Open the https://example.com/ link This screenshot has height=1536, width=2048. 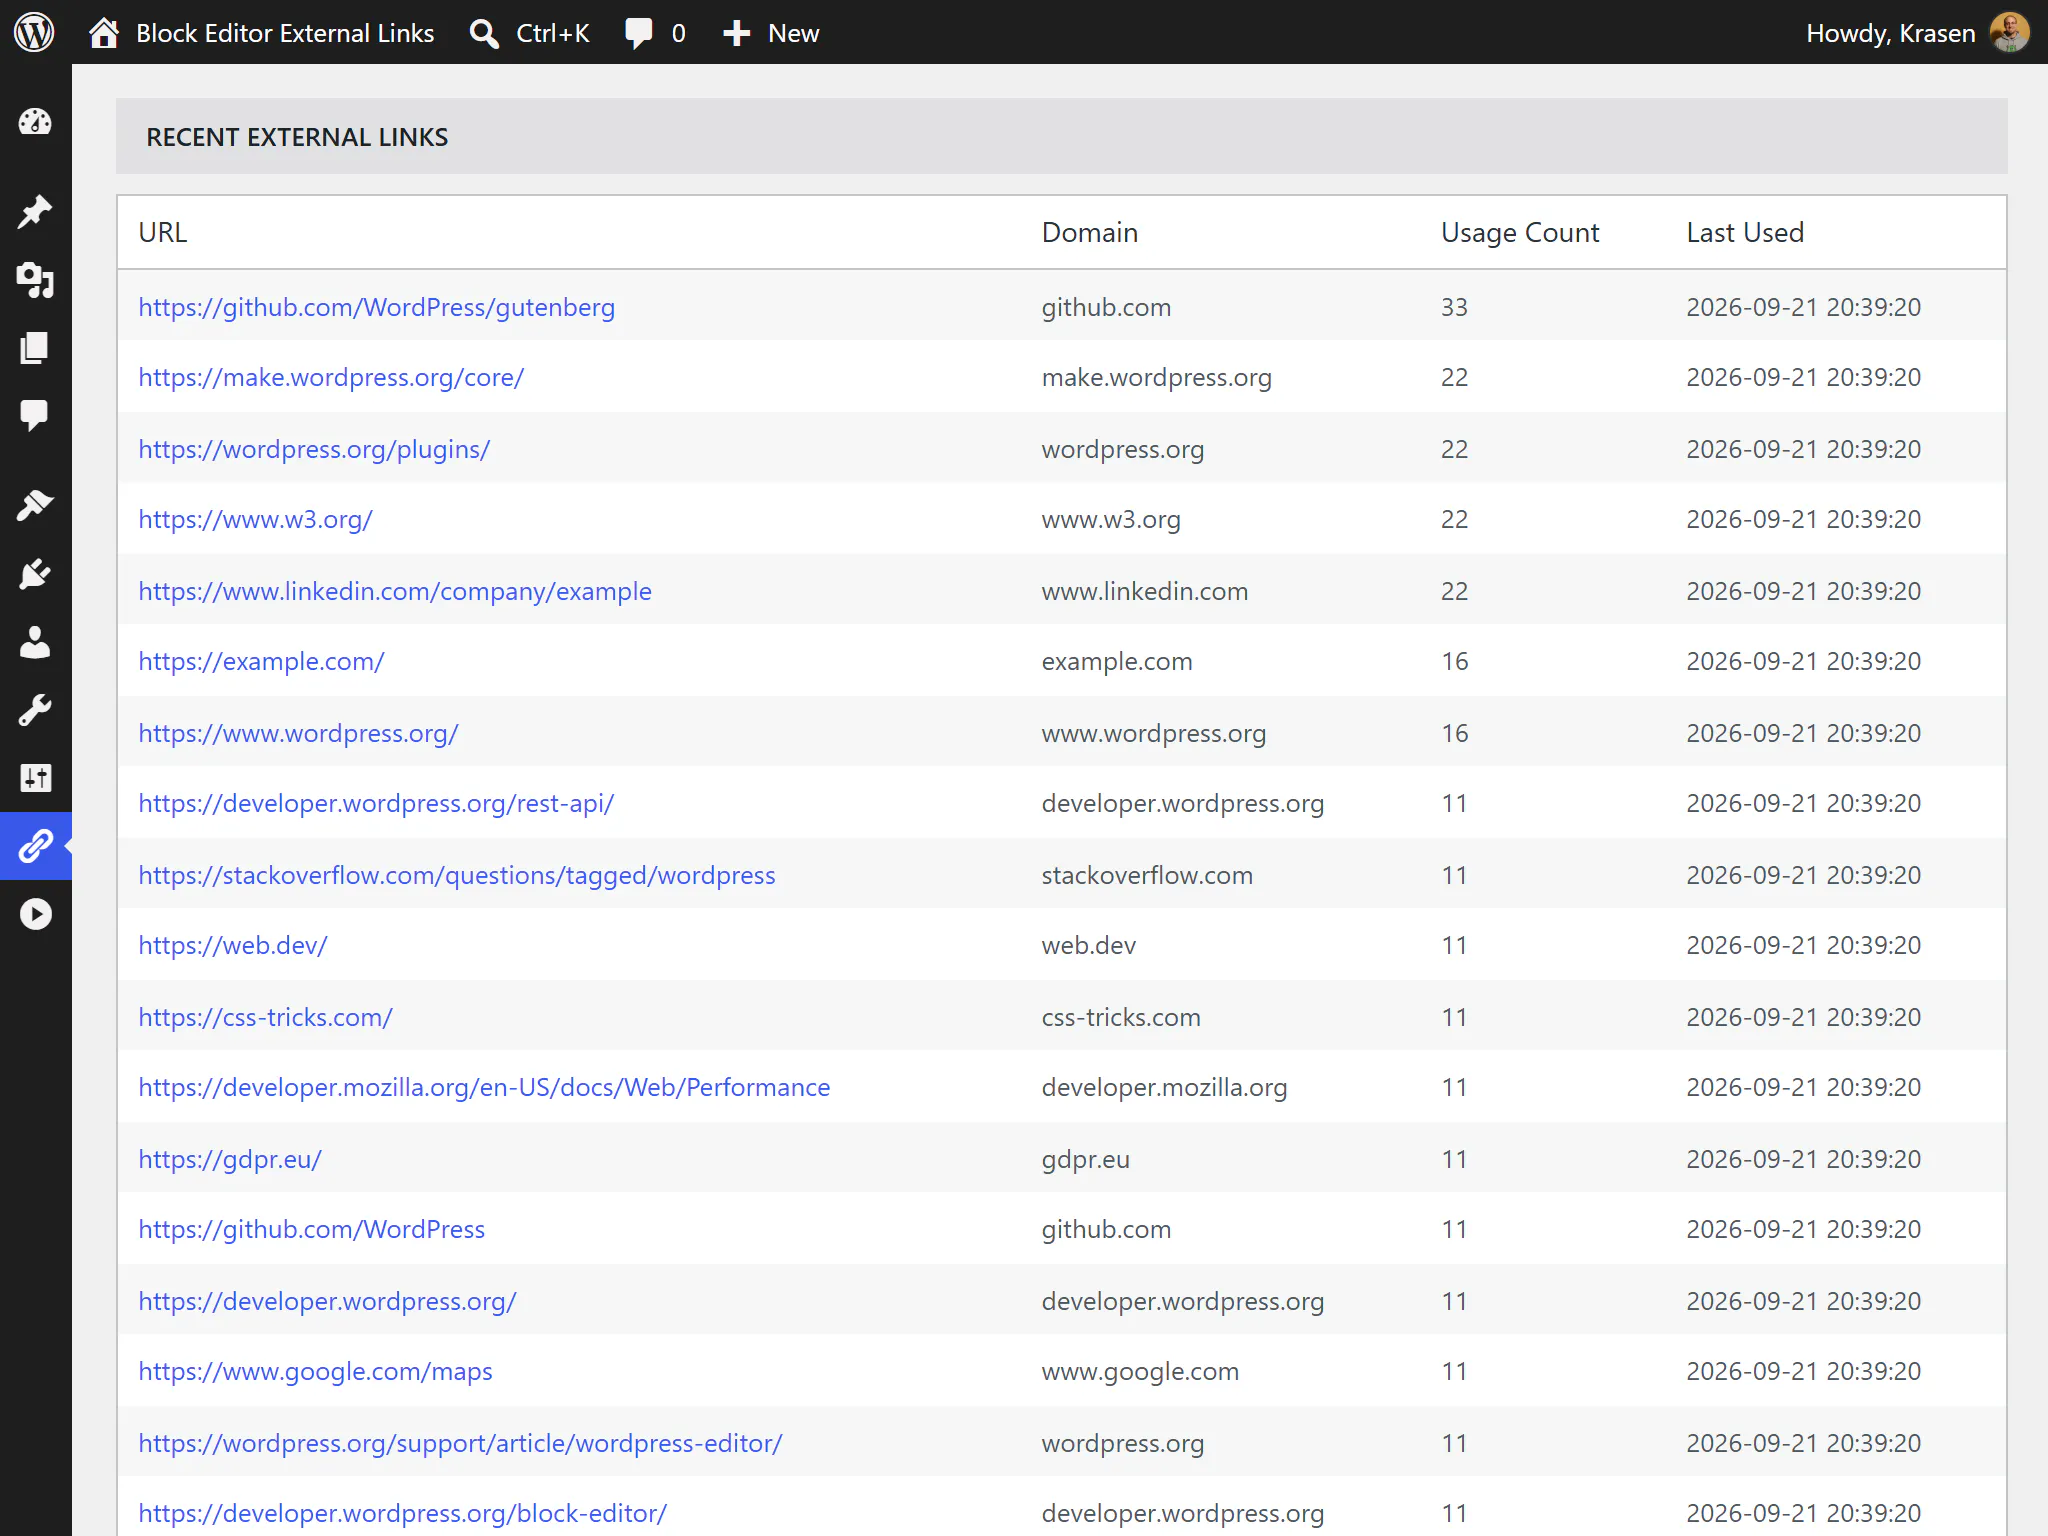(x=261, y=661)
